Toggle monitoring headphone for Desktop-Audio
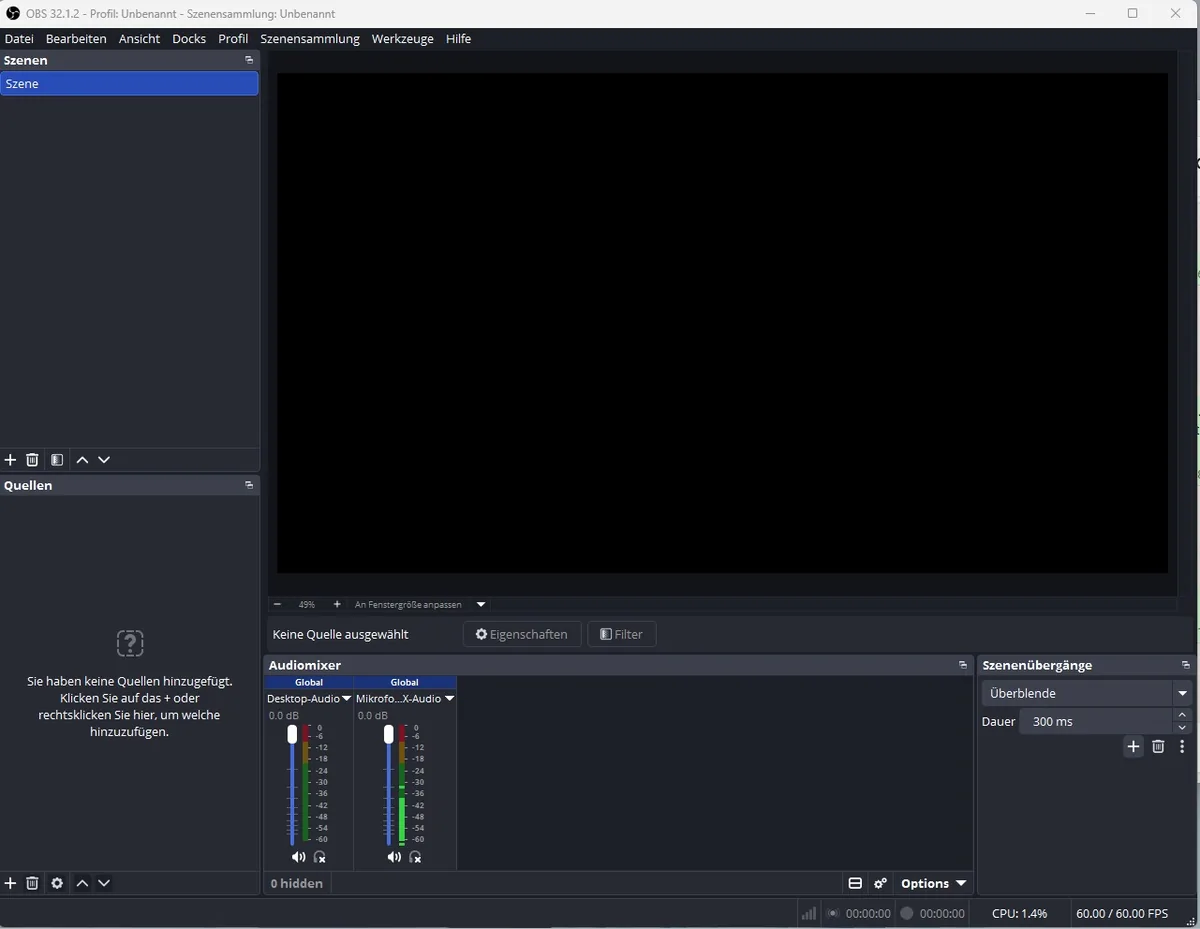 320,857
